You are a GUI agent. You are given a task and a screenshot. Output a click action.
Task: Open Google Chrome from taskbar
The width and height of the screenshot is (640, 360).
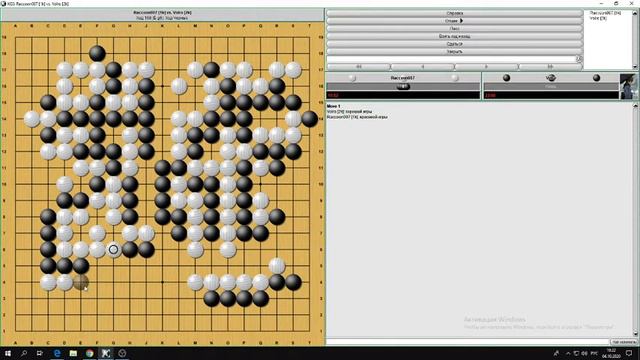[89, 353]
